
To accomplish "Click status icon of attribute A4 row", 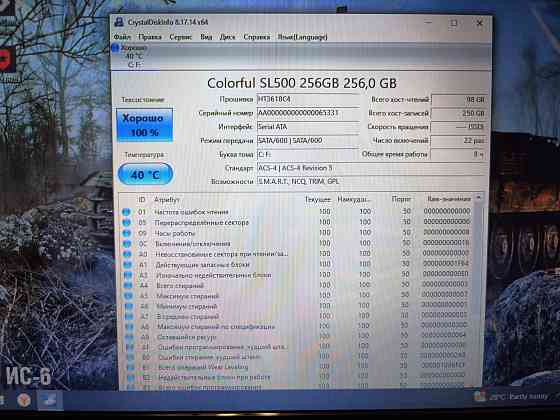I will point(129,286).
